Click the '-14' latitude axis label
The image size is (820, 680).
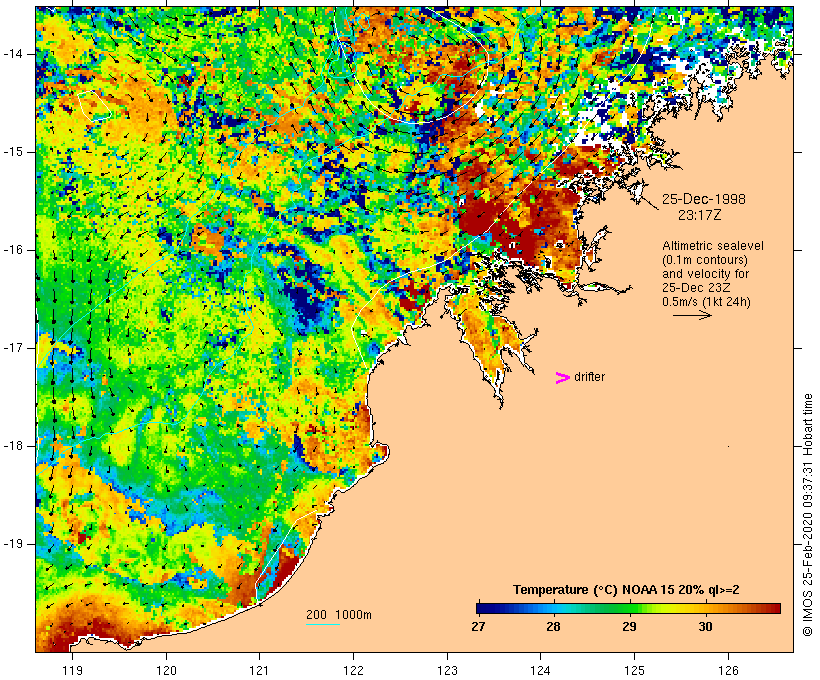12,53
